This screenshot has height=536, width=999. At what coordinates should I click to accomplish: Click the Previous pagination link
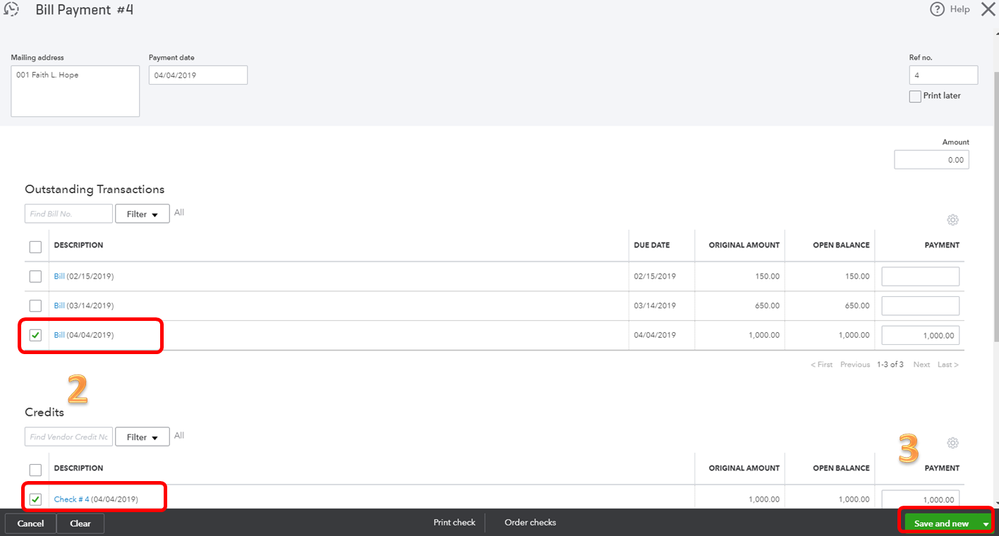tap(855, 365)
